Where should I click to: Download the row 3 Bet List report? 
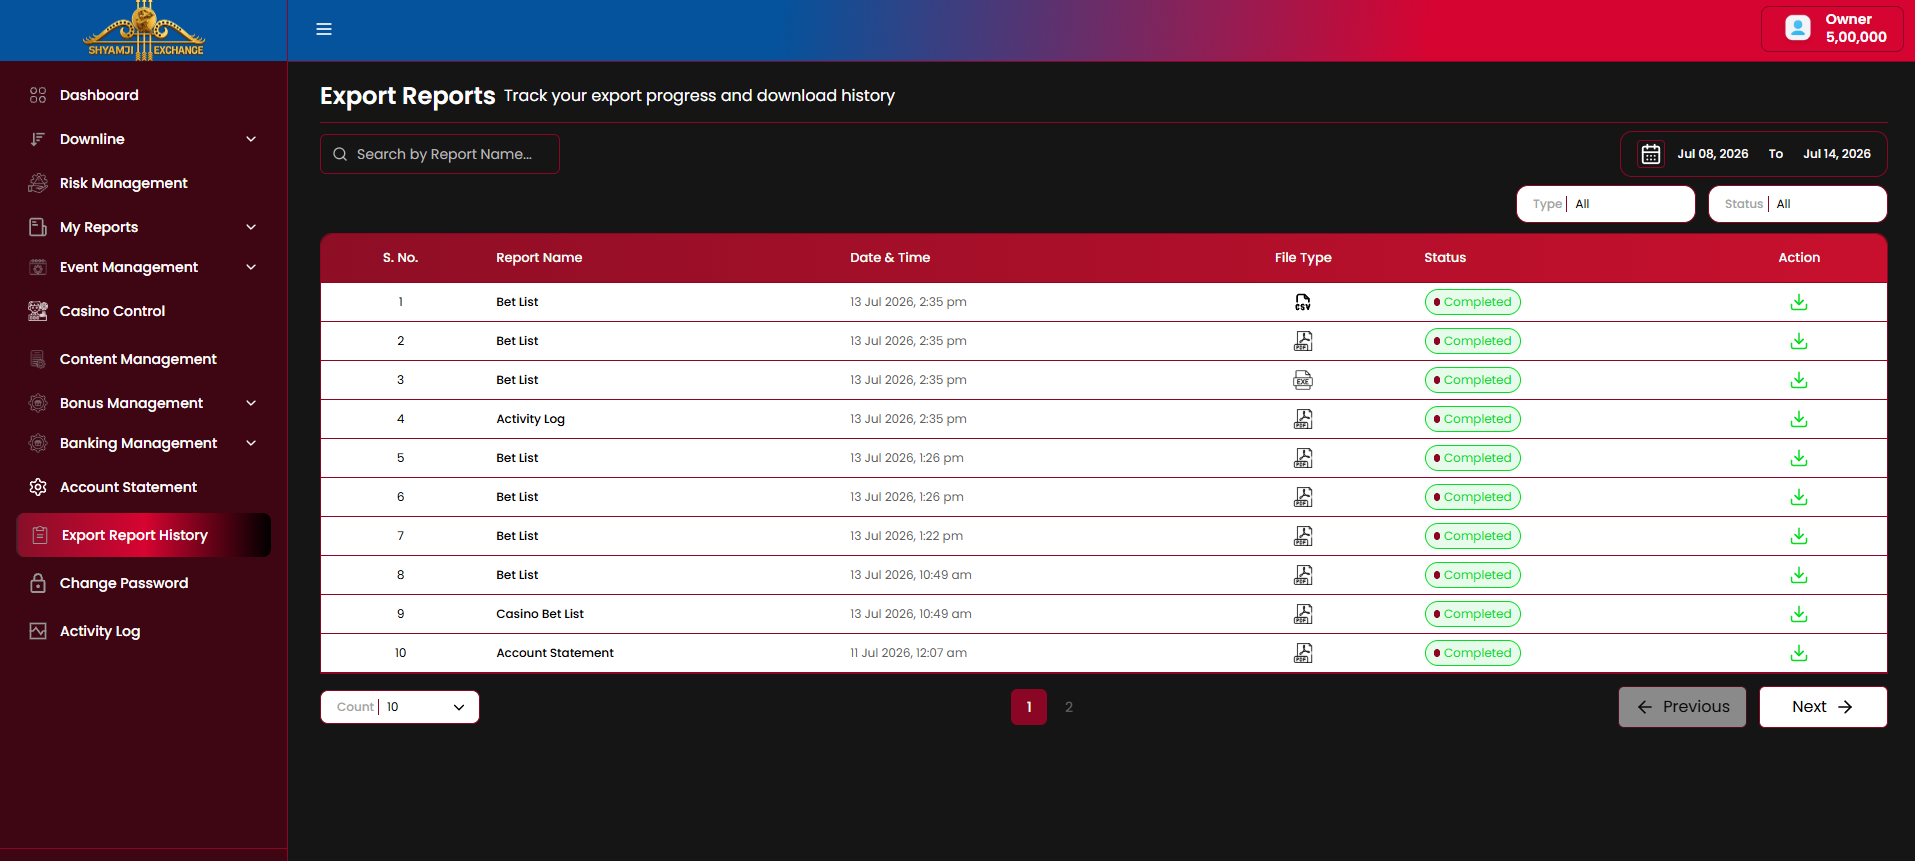[1799, 380]
